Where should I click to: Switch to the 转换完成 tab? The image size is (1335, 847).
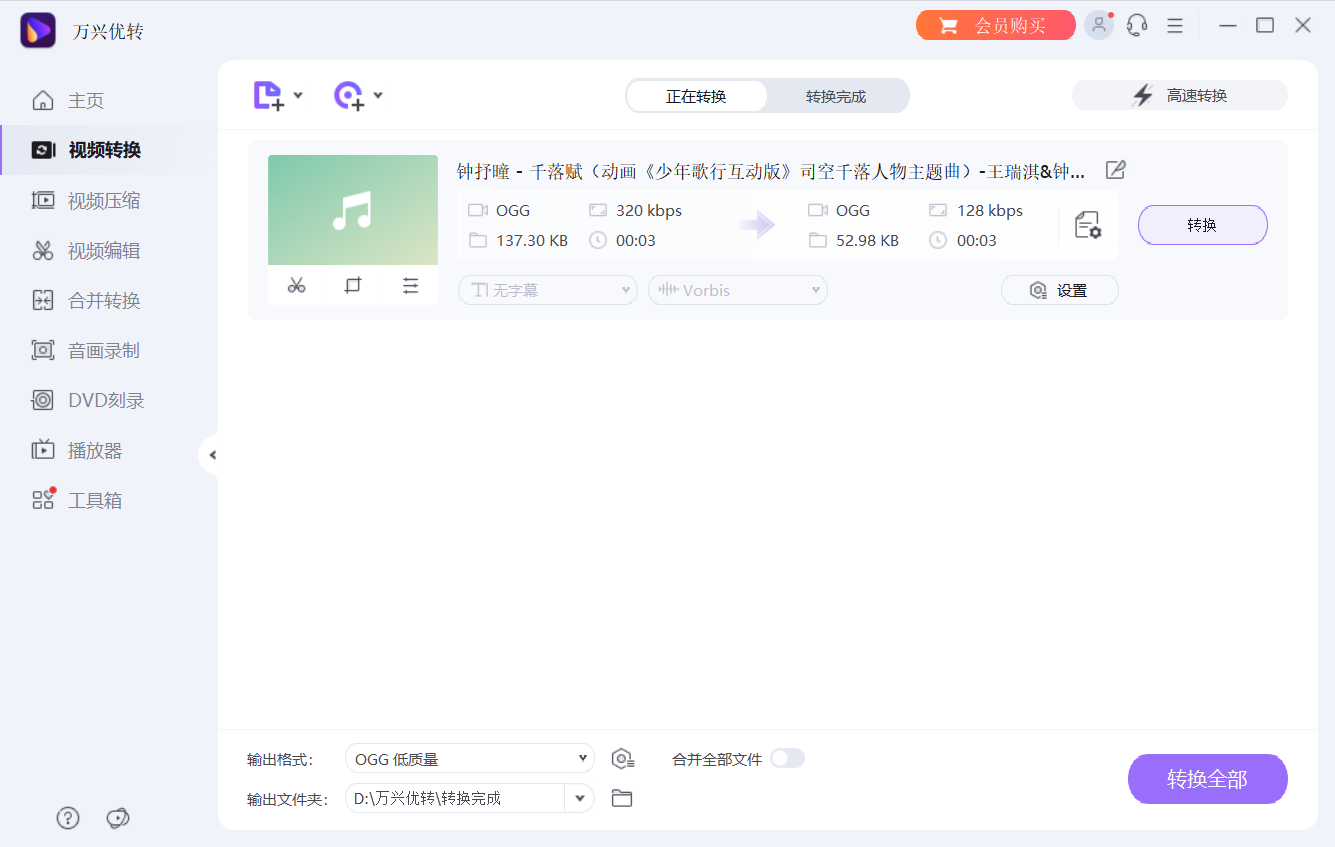point(838,95)
